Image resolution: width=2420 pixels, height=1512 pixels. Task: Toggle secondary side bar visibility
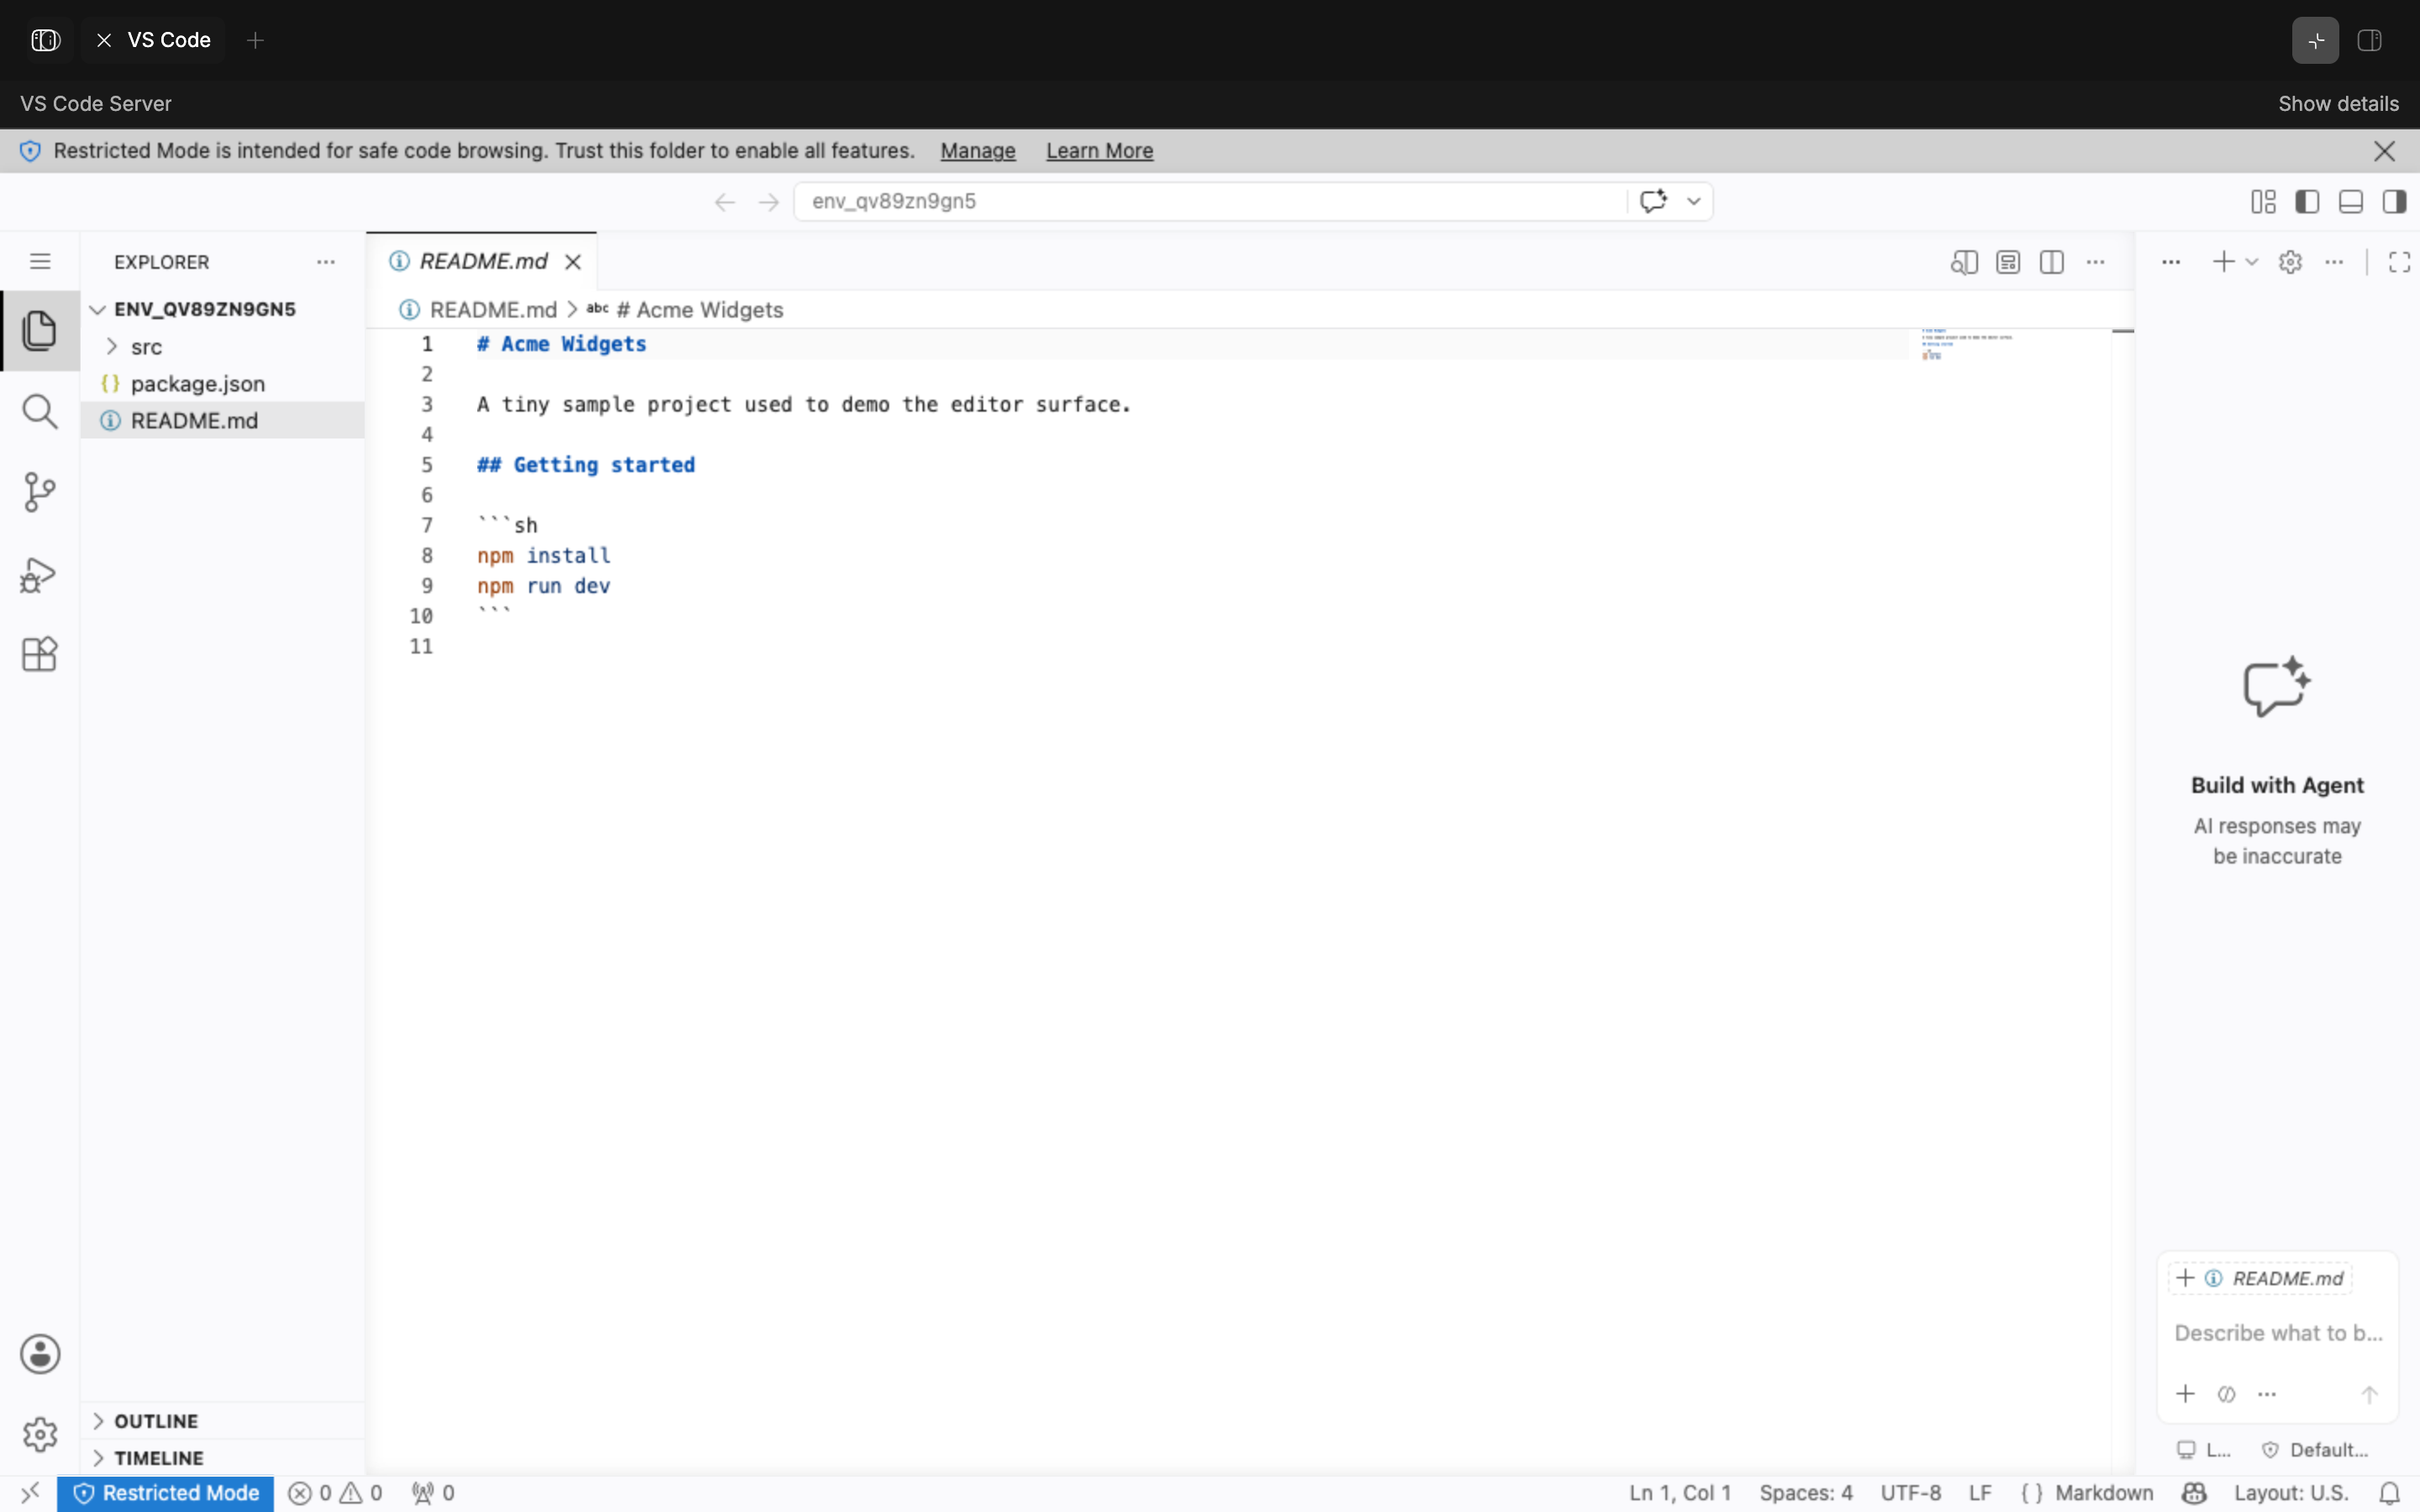point(2395,202)
